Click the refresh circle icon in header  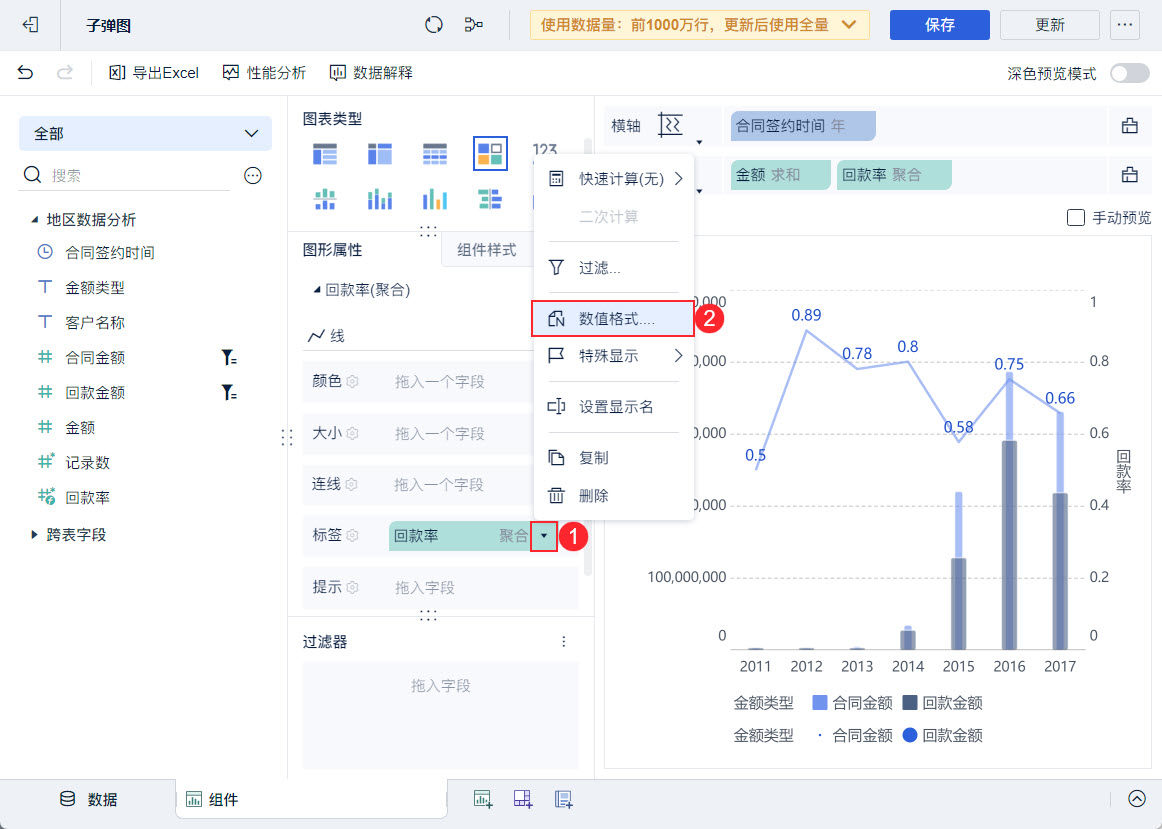tap(434, 25)
